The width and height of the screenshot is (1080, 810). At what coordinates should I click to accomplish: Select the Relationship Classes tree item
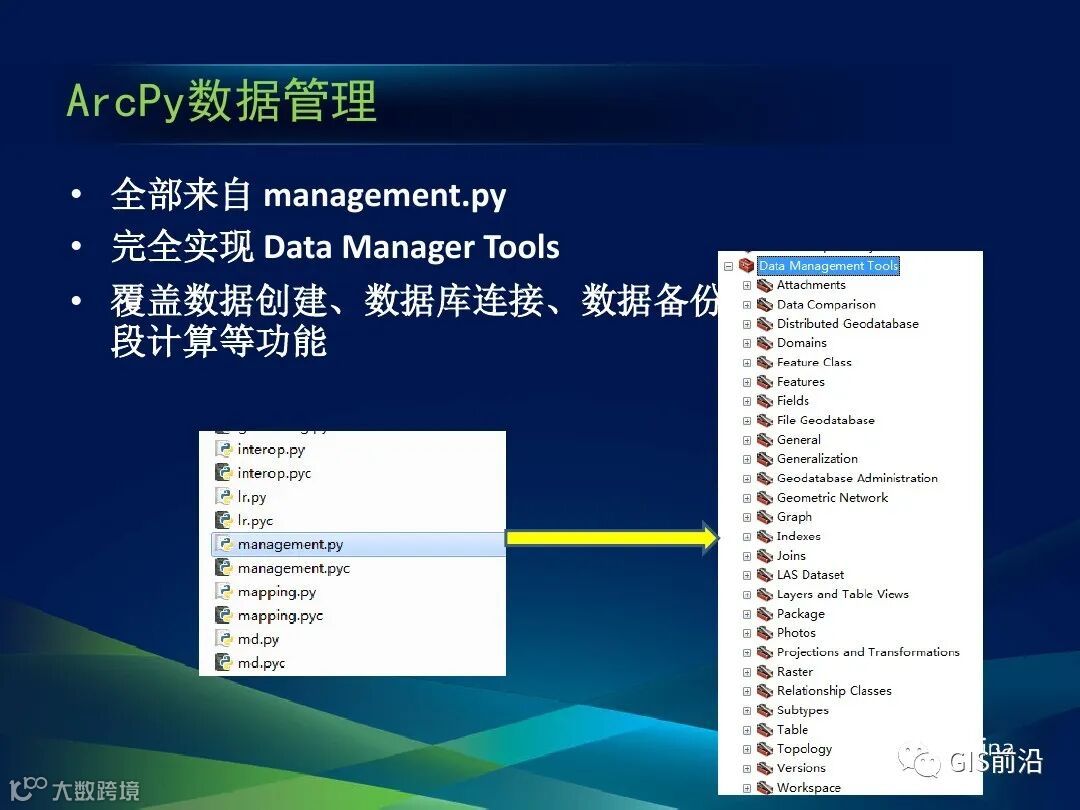[x=834, y=691]
